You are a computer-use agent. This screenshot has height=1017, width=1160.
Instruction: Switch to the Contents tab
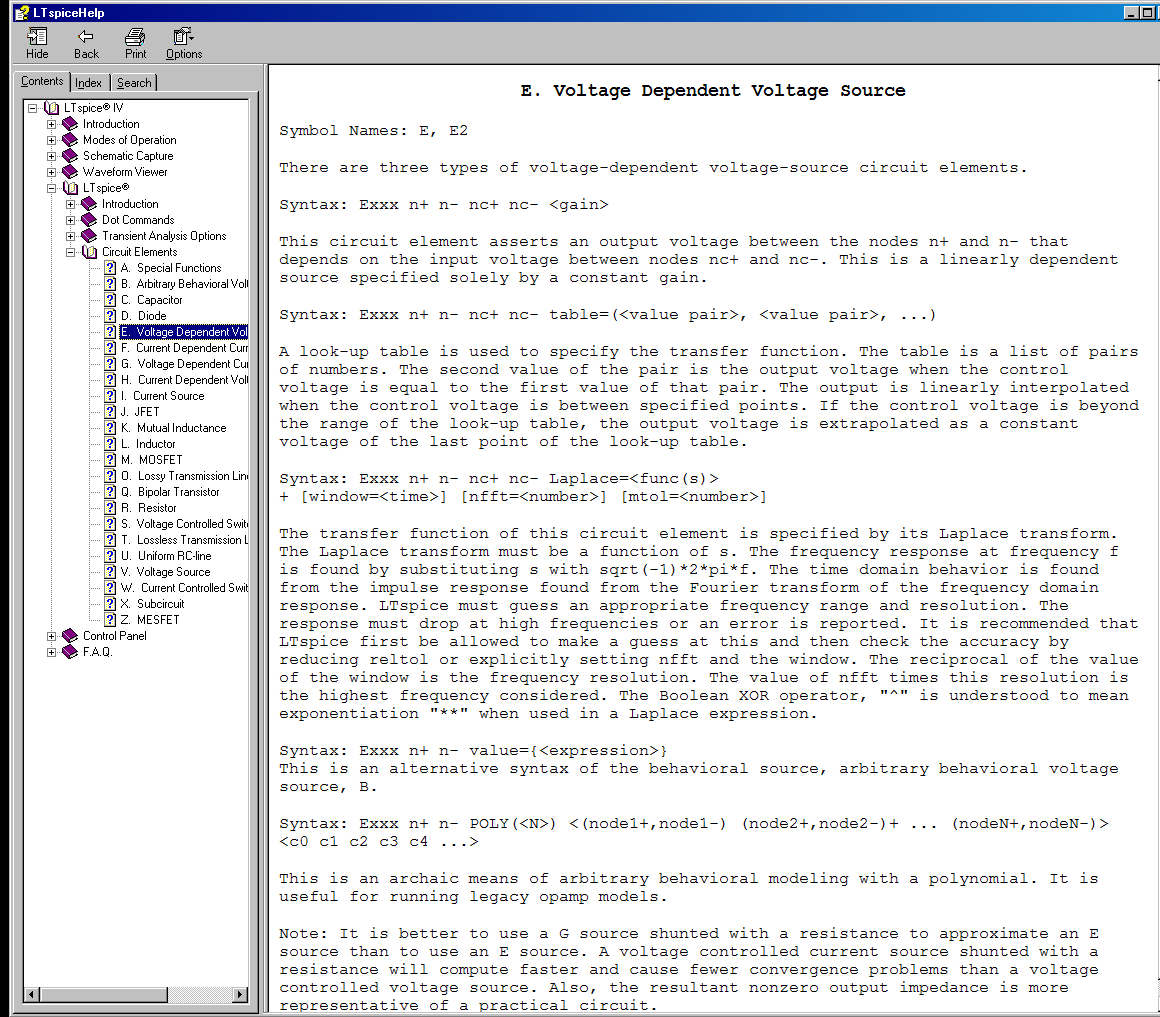tap(42, 81)
